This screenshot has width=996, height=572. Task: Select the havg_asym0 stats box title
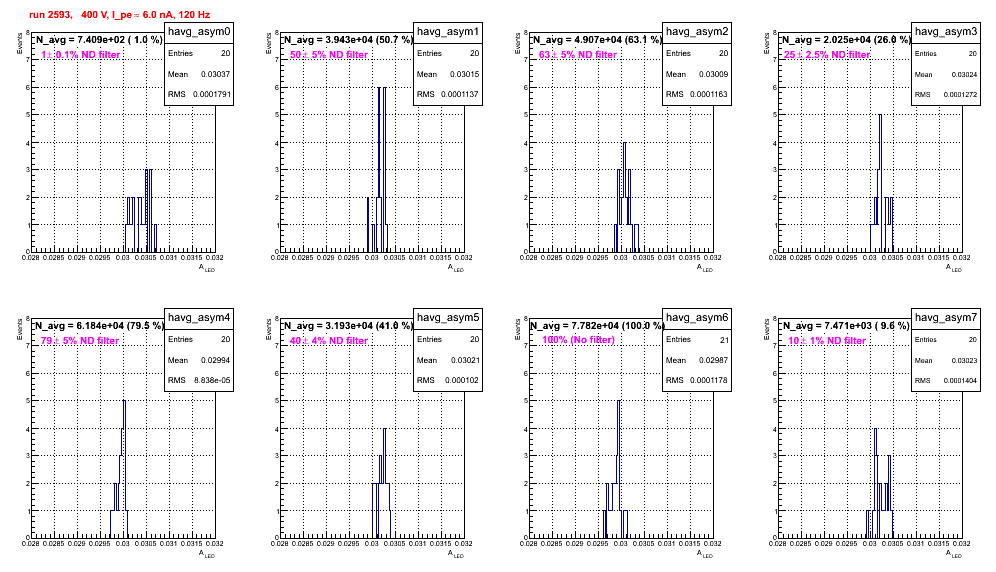(199, 32)
